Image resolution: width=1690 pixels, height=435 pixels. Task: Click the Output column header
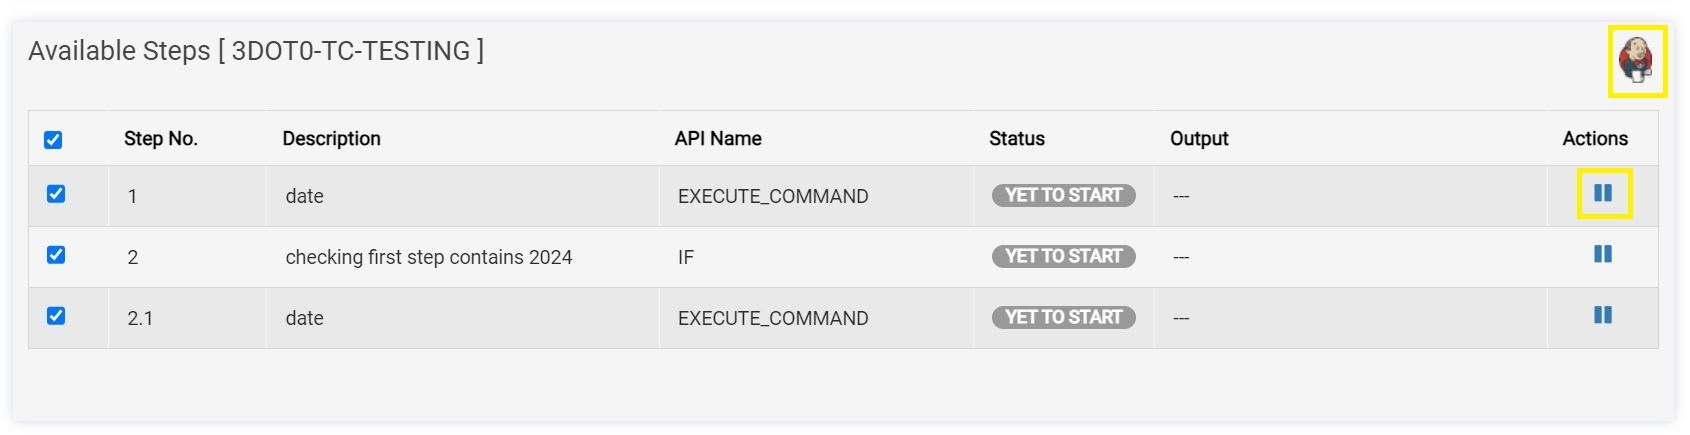pos(1199,139)
